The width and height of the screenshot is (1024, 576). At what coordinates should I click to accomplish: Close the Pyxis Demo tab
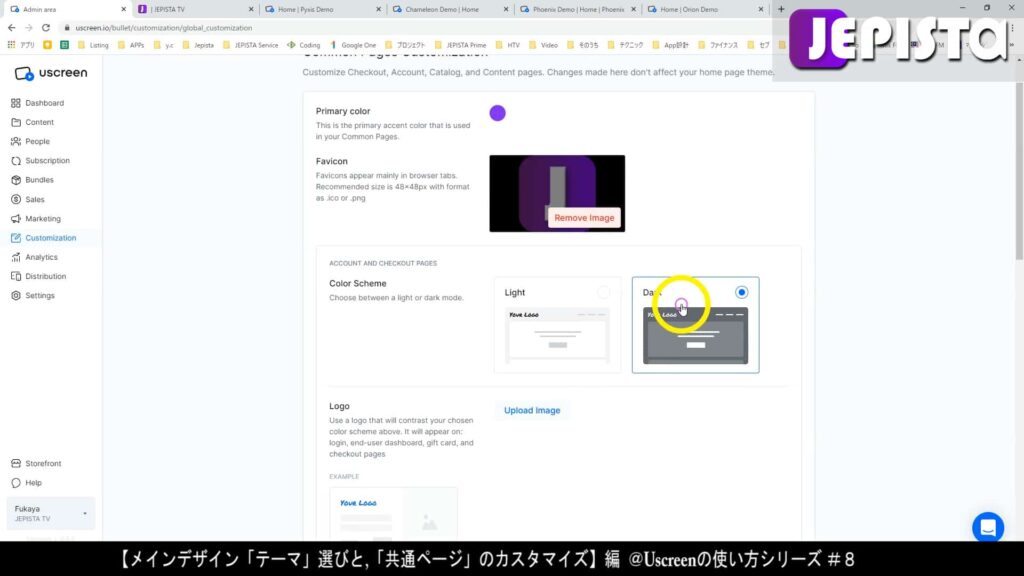click(378, 9)
